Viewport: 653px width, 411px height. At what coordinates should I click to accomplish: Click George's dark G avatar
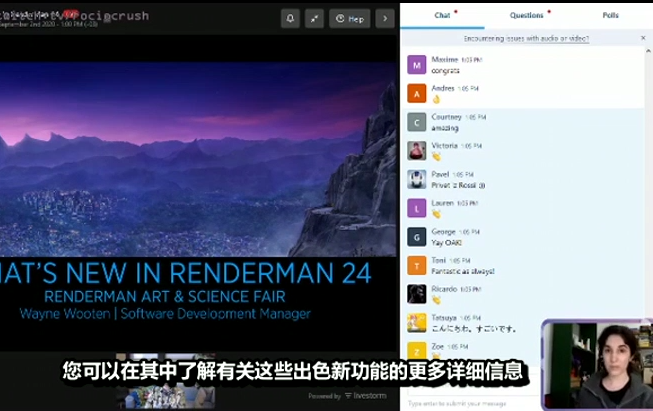click(416, 237)
